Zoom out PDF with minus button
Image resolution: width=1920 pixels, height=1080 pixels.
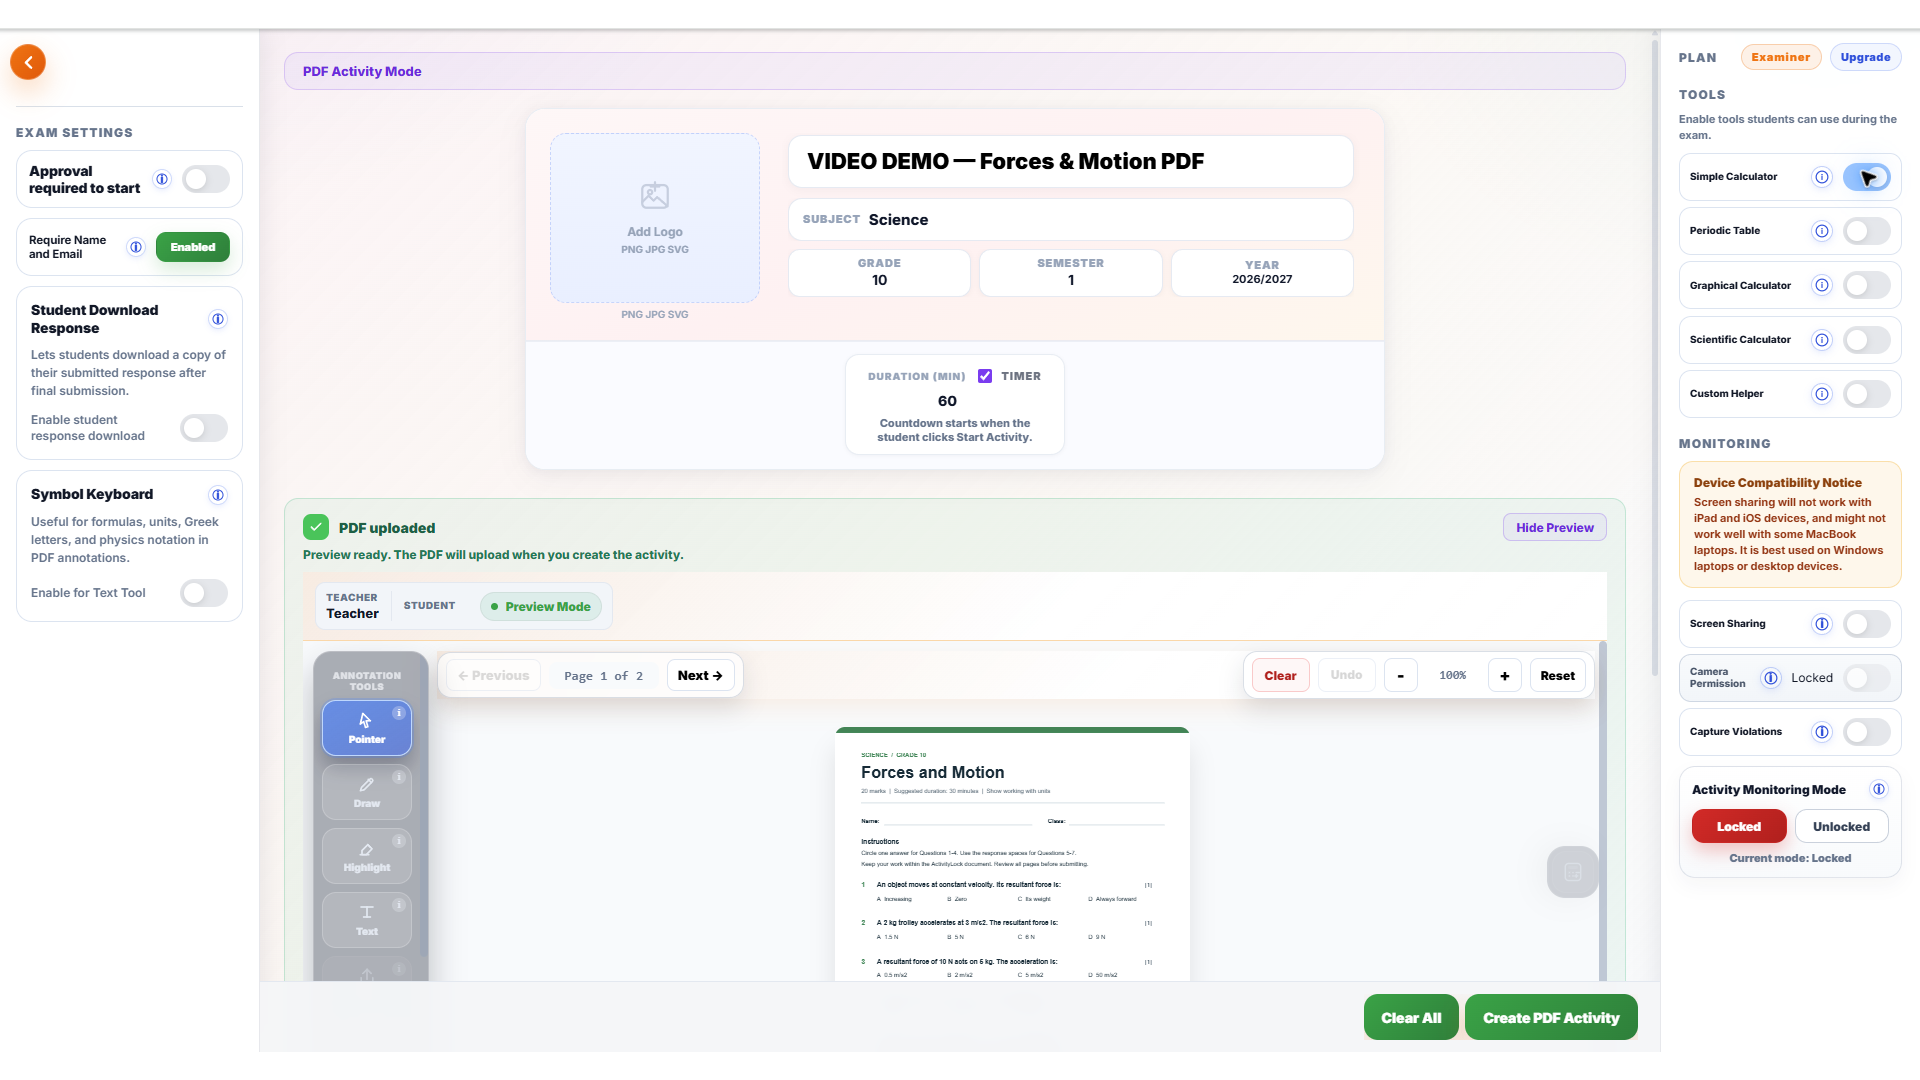pos(1401,676)
